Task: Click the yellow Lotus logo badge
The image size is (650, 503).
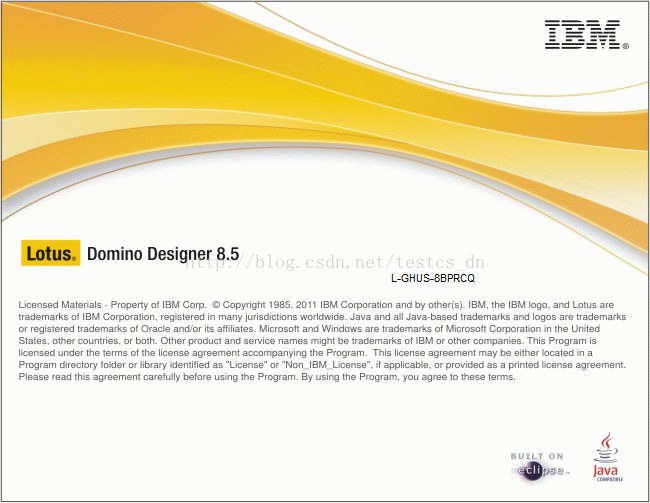Action: tap(51, 253)
